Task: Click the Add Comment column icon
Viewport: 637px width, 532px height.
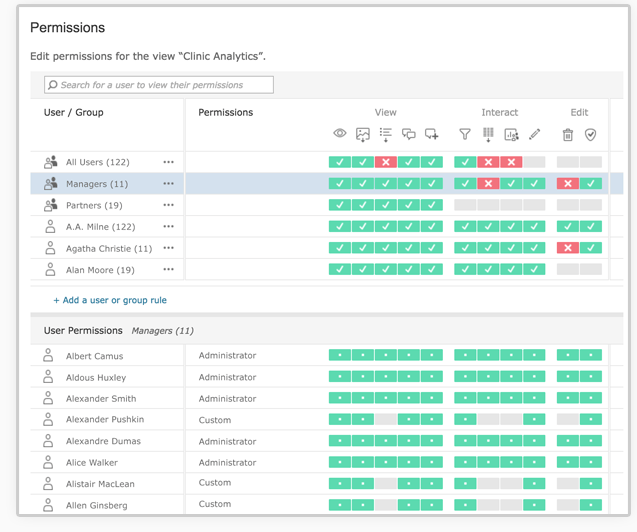Action: (431, 134)
